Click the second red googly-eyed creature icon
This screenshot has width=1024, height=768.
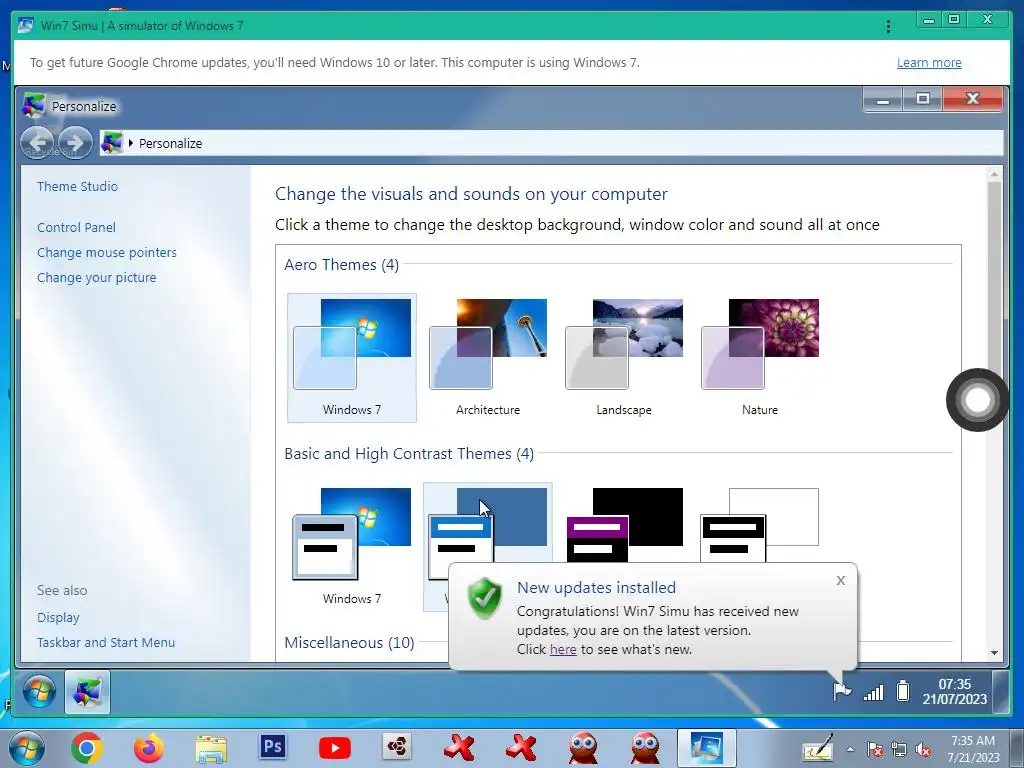646,748
